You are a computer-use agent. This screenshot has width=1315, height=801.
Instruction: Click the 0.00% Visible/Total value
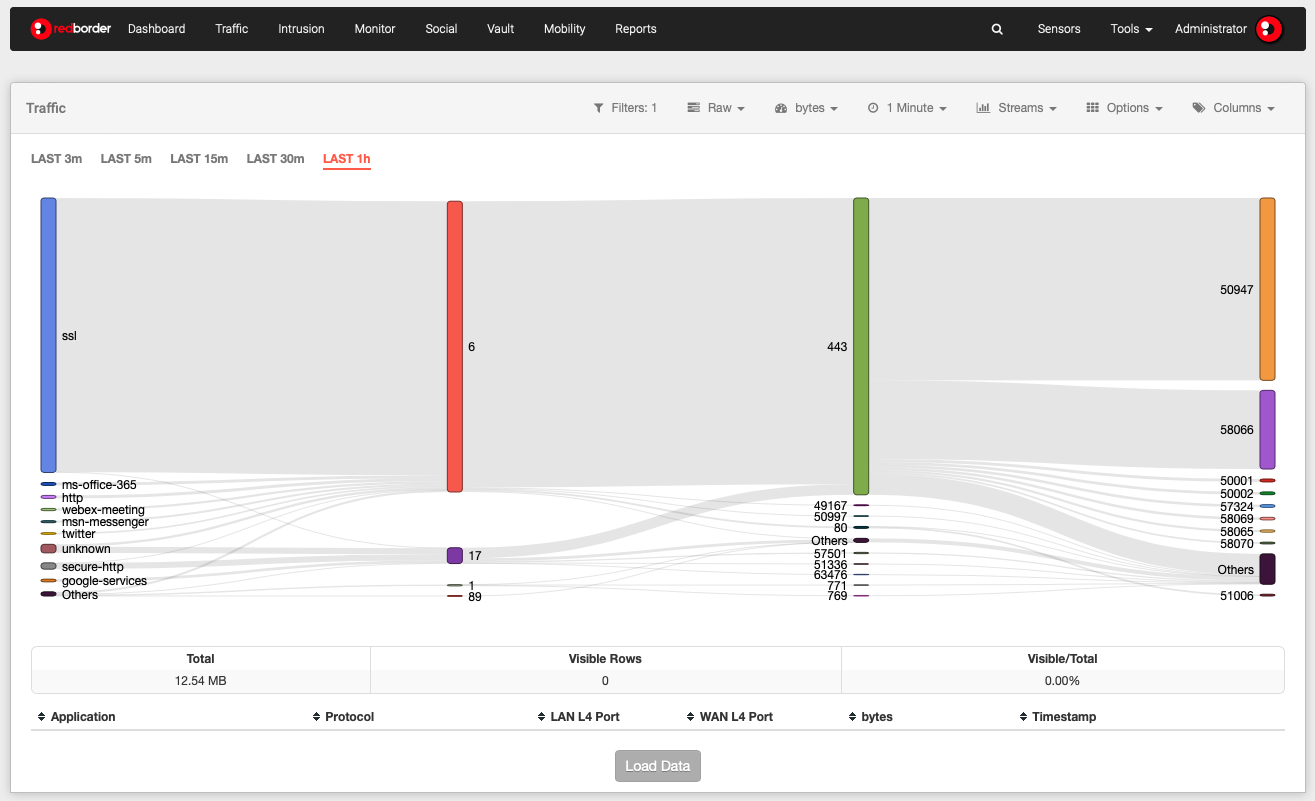[x=1063, y=681]
